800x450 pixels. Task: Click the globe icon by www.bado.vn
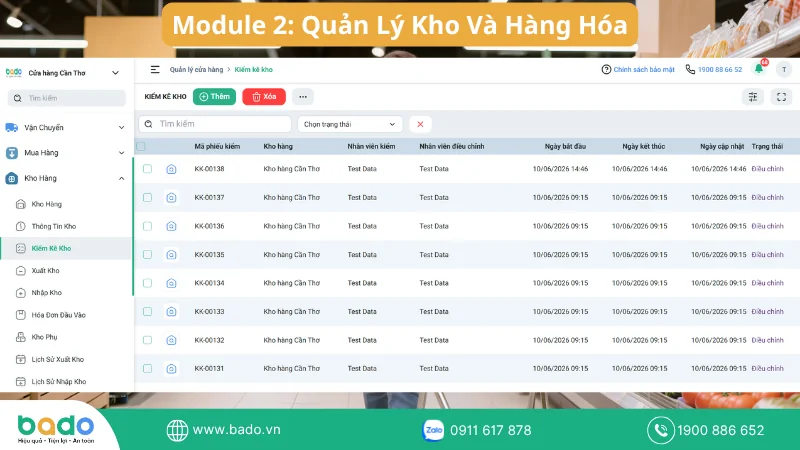click(177, 430)
